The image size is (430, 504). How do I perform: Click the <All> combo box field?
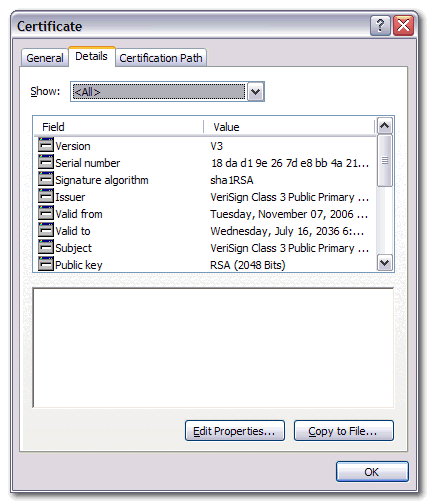[x=159, y=91]
